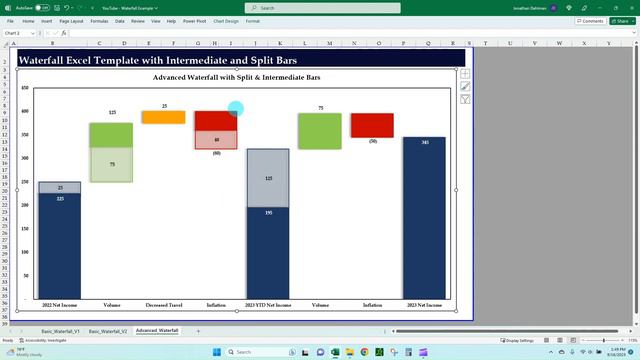Open the Format tab
The image size is (640, 360).
click(x=252, y=21)
